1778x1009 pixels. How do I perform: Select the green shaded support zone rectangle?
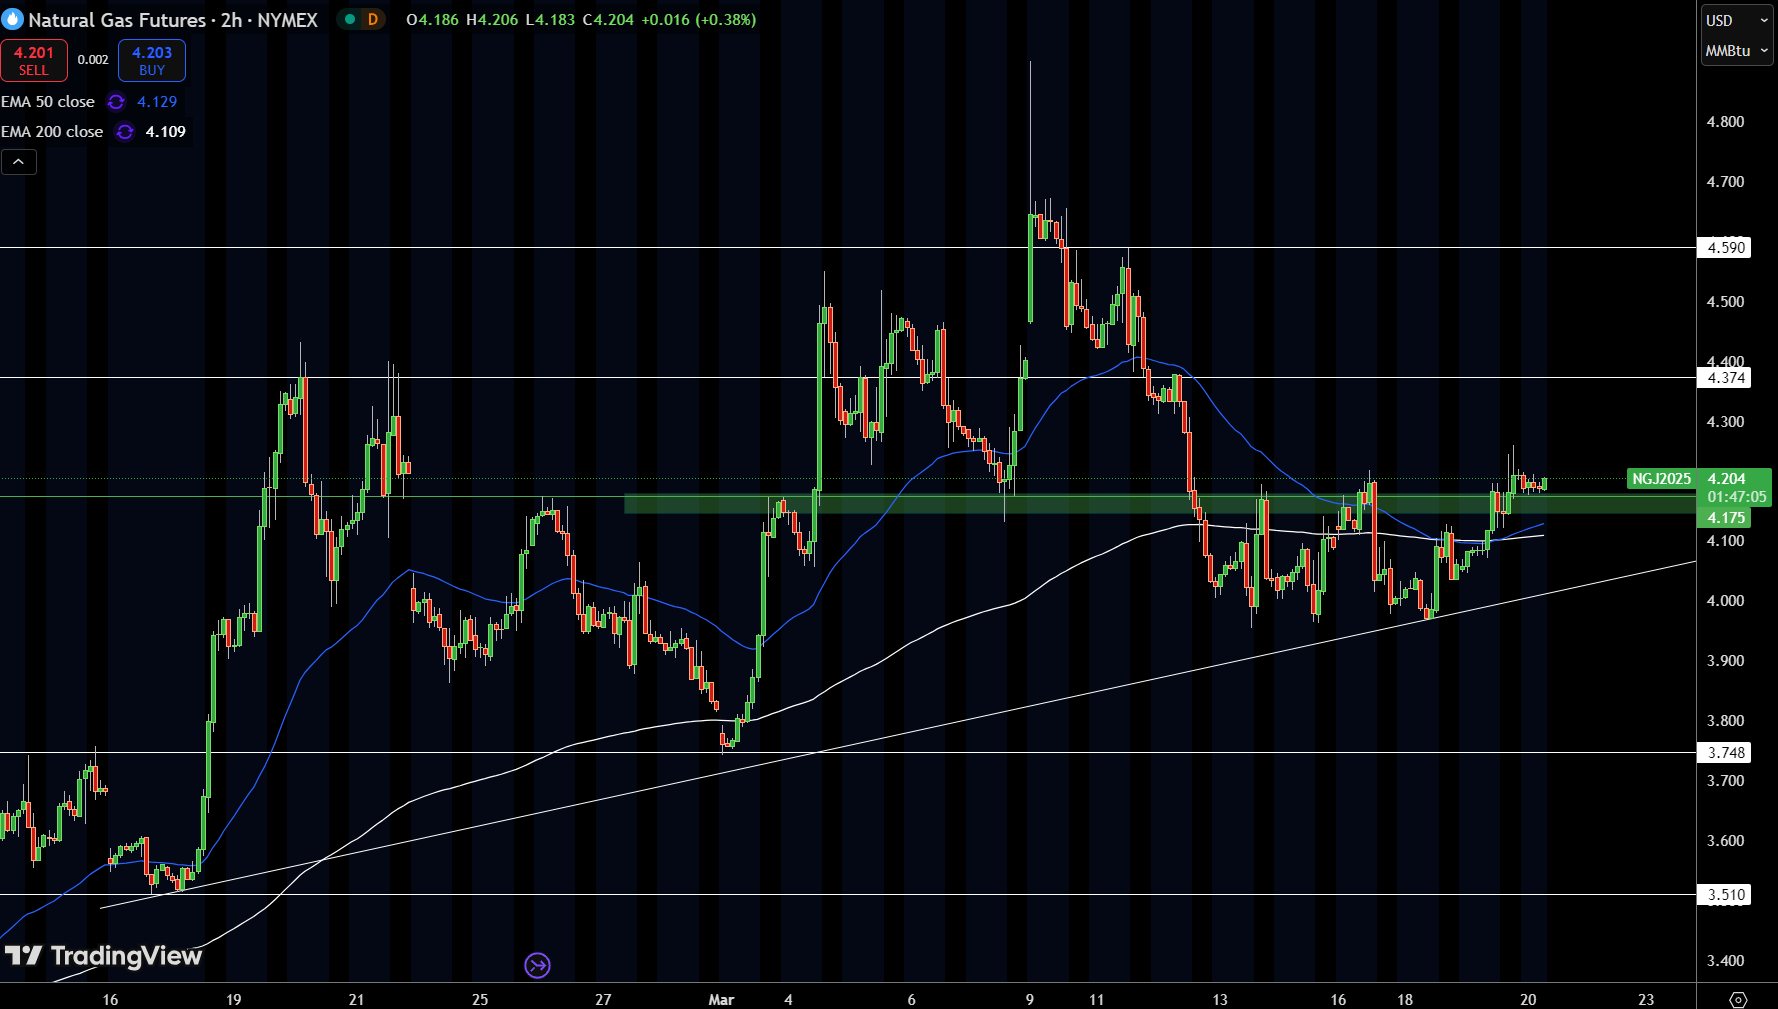[x=1160, y=504]
